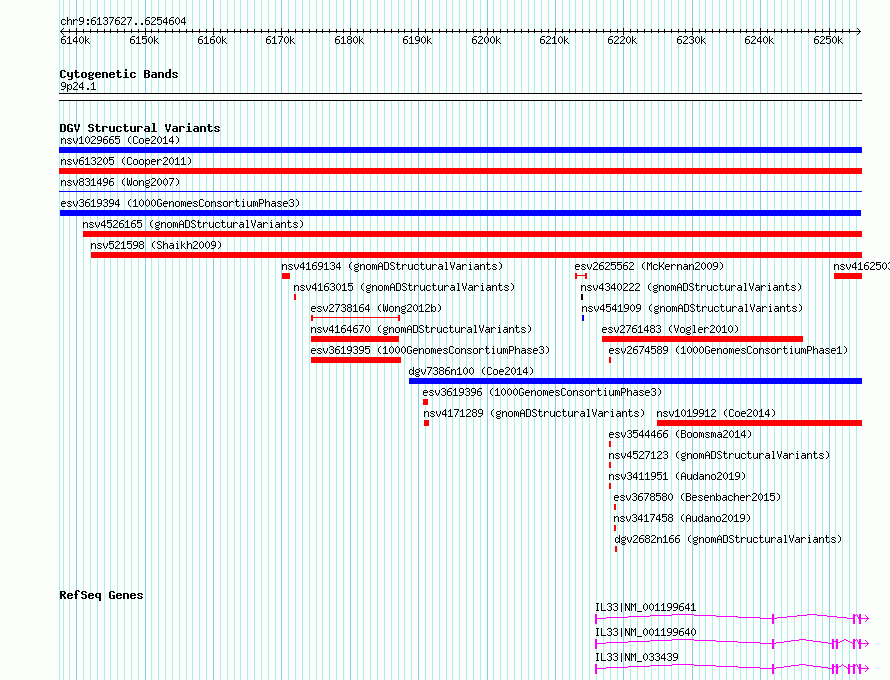Click the Cytogenetic Bands track title
The width and height of the screenshot is (890, 680).
click(x=119, y=74)
